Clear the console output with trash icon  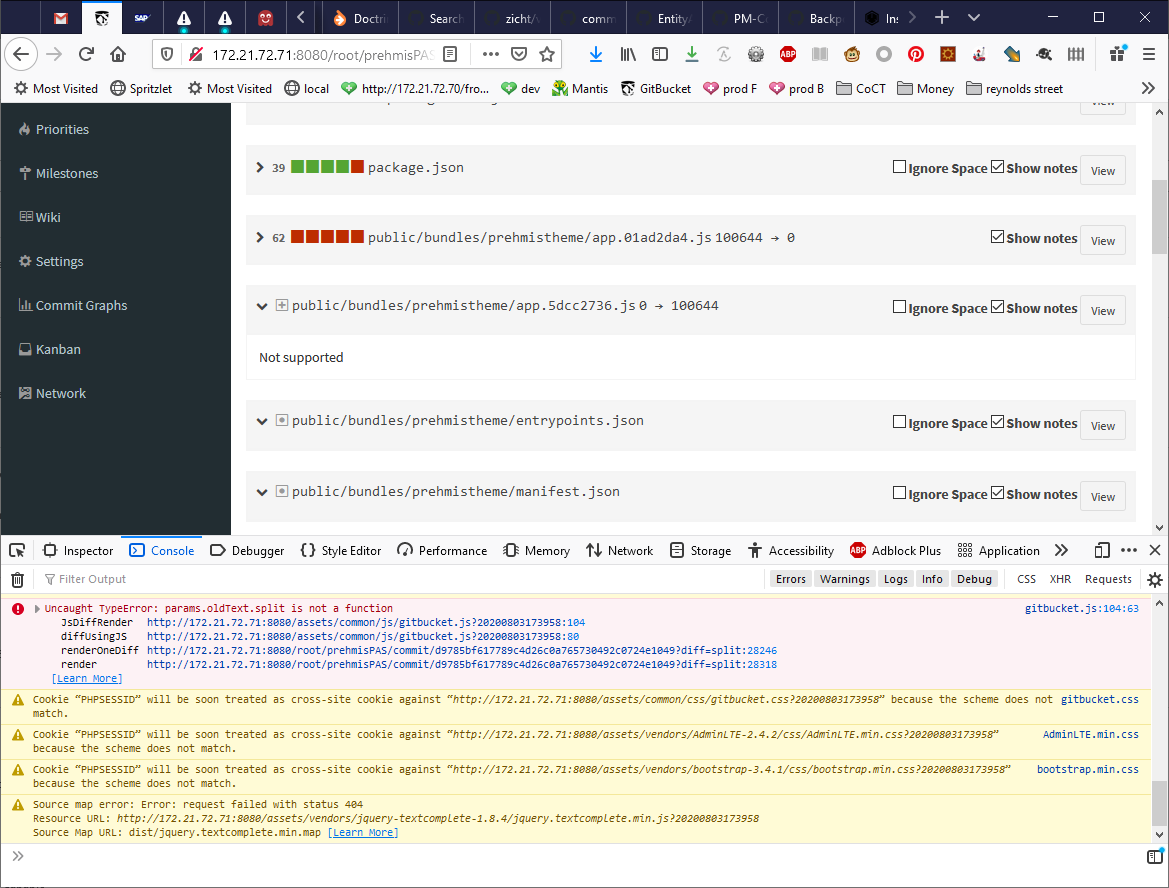click(x=18, y=579)
